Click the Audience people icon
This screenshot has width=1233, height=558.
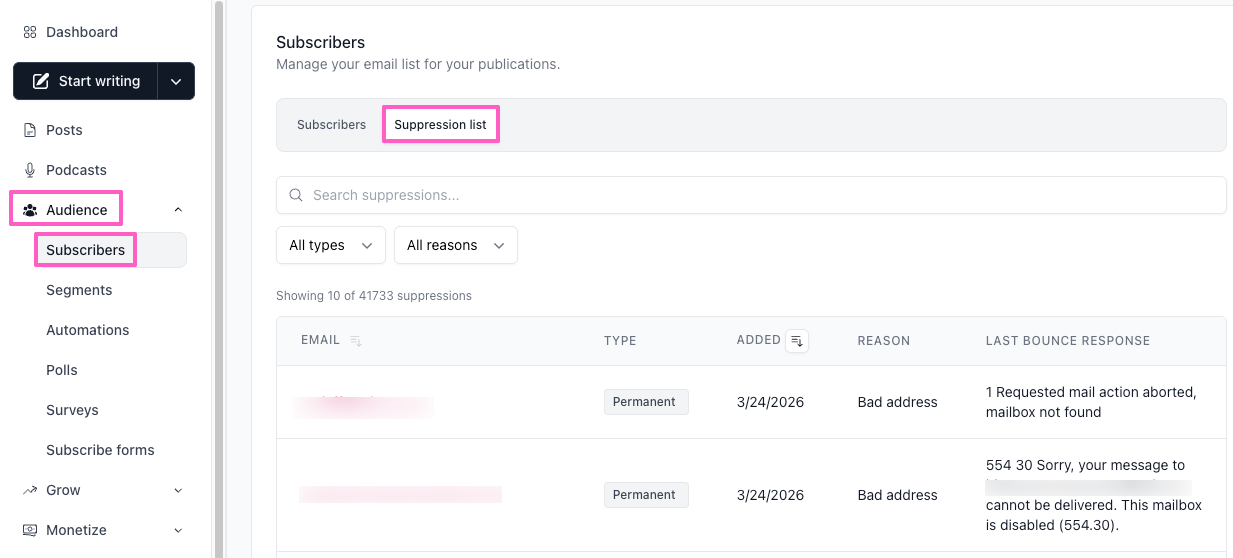pyautogui.click(x=30, y=210)
